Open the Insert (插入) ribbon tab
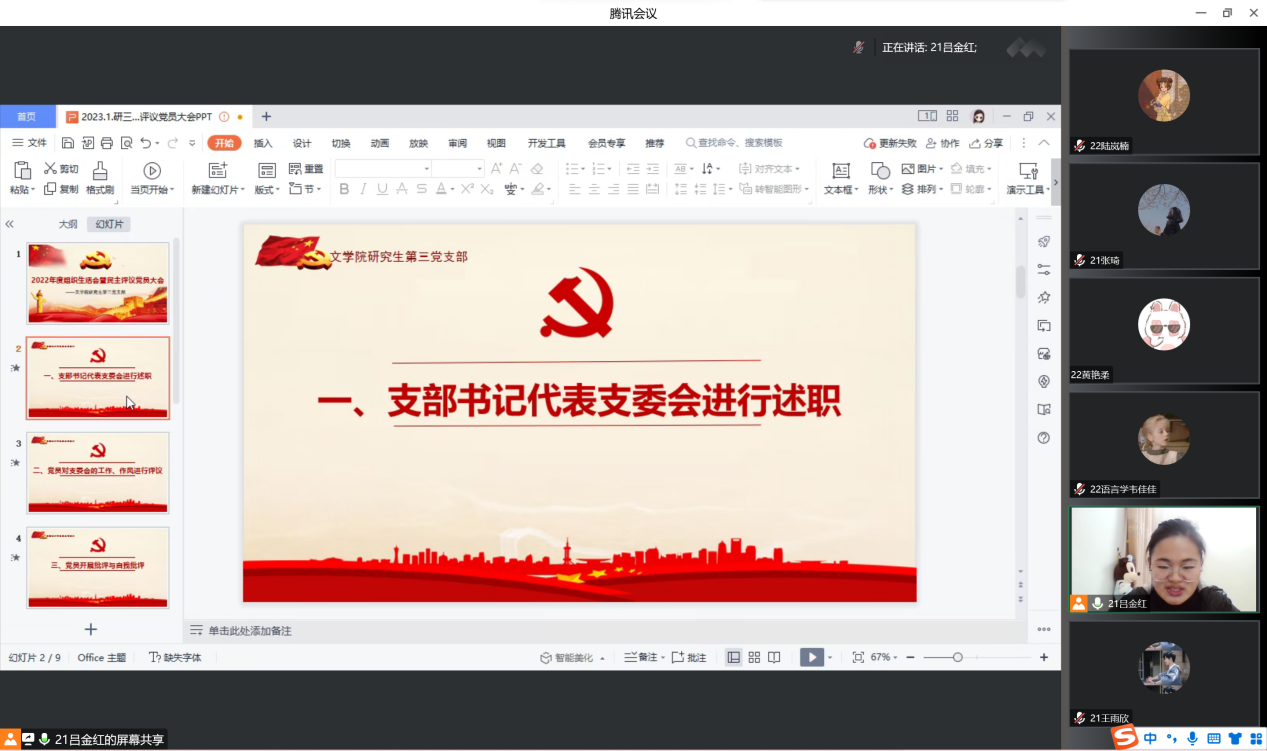The image size is (1267, 751). click(x=263, y=143)
